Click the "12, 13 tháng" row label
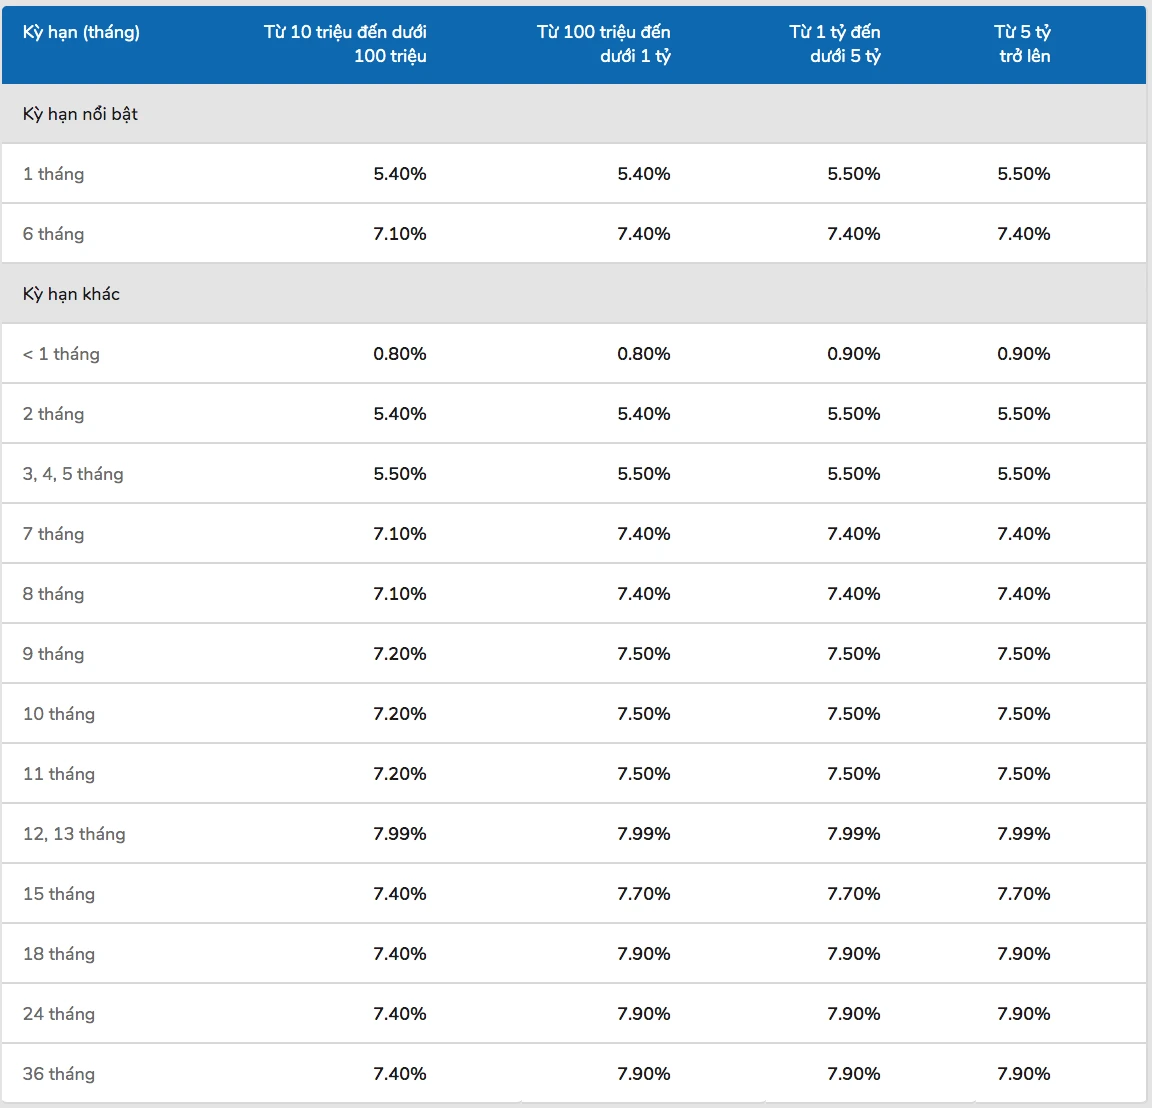This screenshot has height=1108, width=1152. (74, 834)
